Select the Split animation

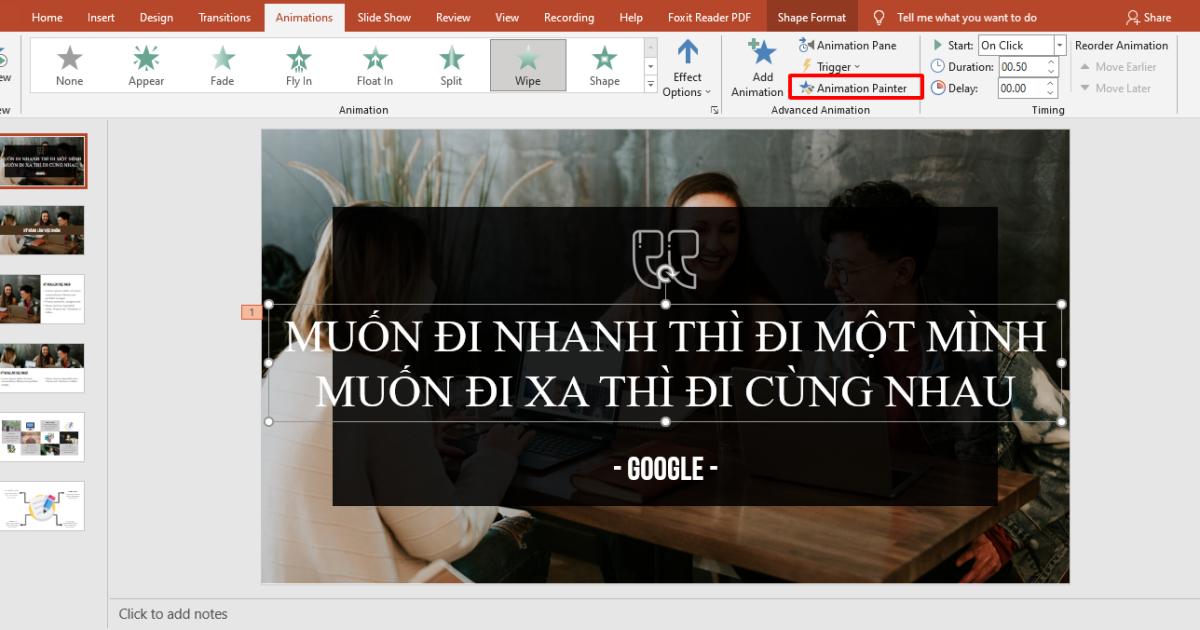coord(451,64)
